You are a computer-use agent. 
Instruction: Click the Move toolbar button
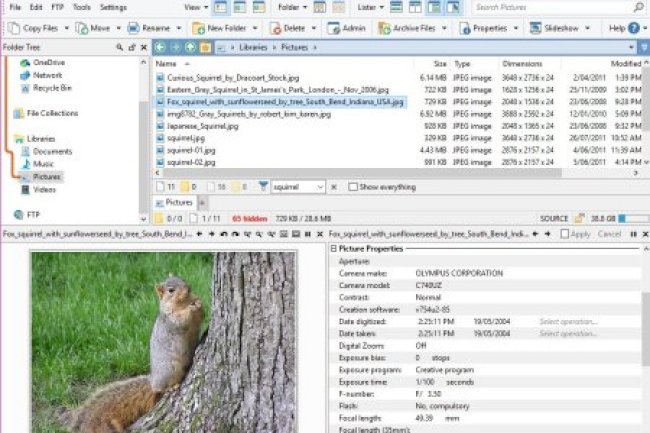click(x=94, y=28)
